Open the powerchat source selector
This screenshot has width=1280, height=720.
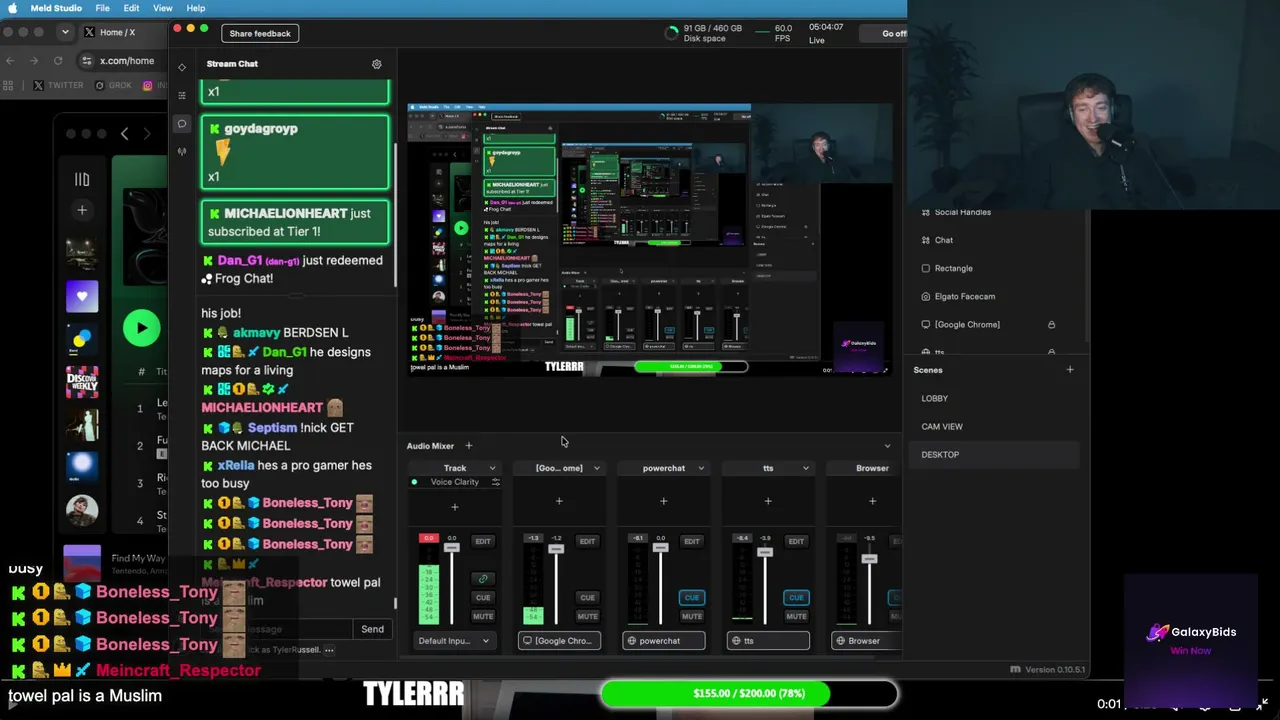(663, 641)
